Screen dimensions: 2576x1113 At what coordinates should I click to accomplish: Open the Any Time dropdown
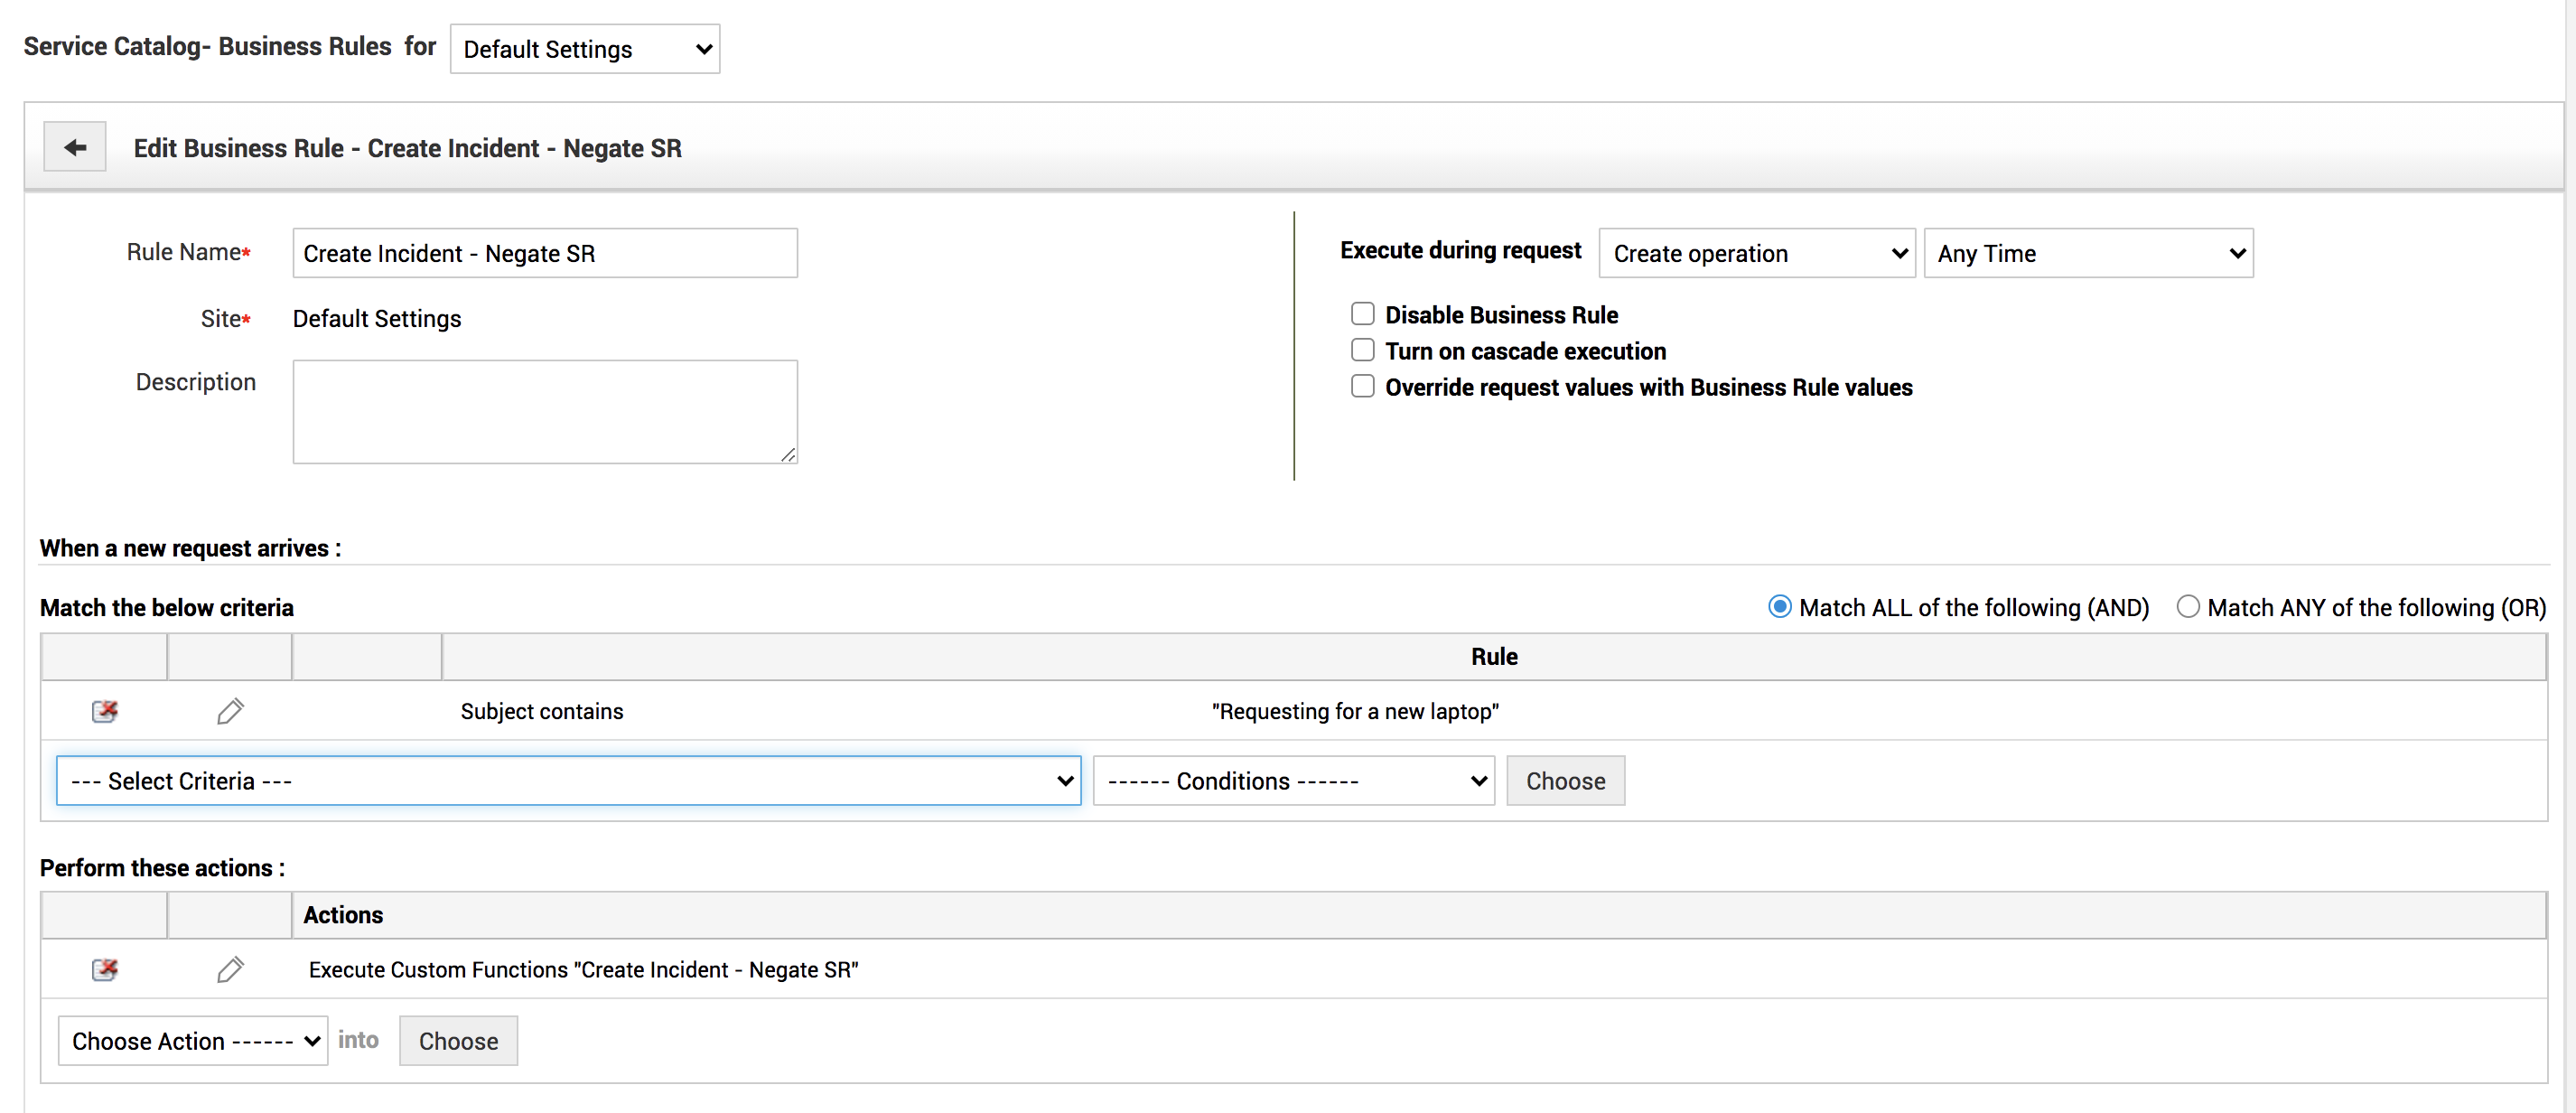[x=2088, y=253]
